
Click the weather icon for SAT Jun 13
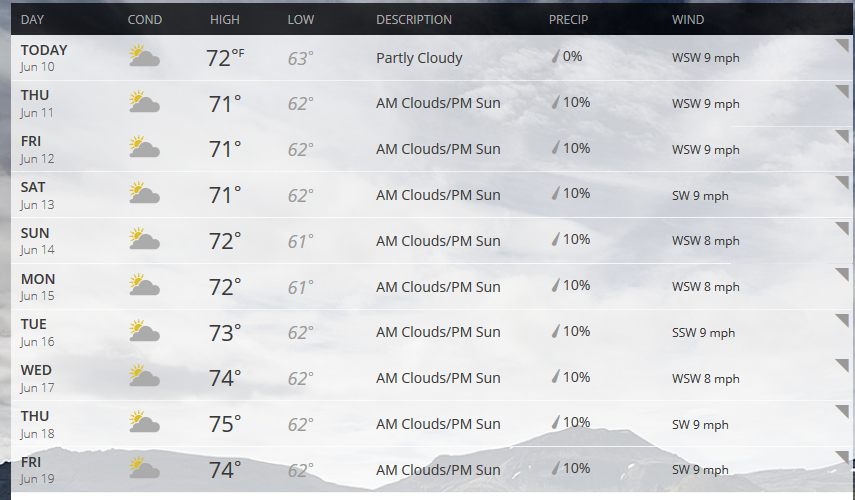[144, 193]
